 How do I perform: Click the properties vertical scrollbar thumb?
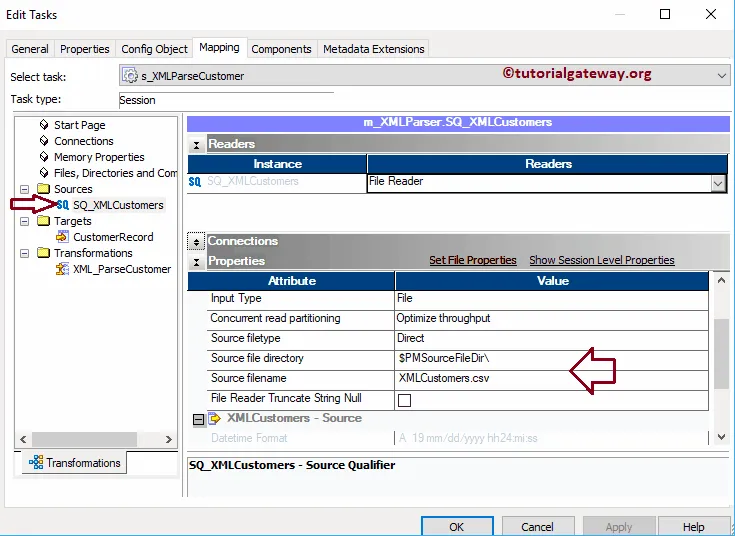coord(721,354)
